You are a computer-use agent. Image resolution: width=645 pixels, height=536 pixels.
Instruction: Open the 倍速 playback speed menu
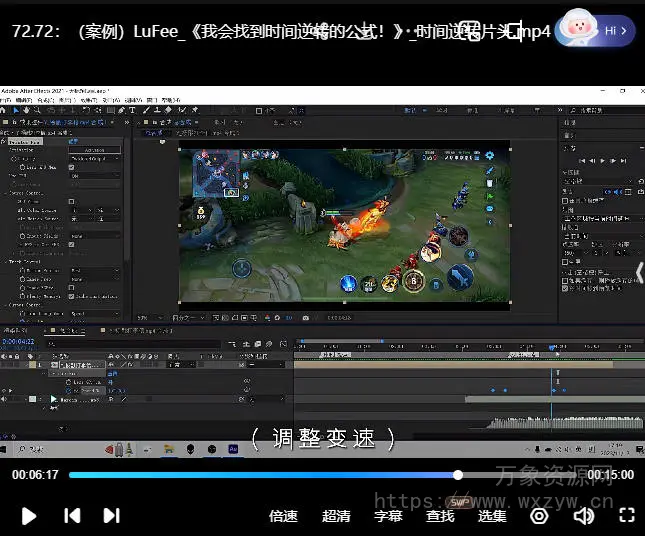pyautogui.click(x=283, y=516)
